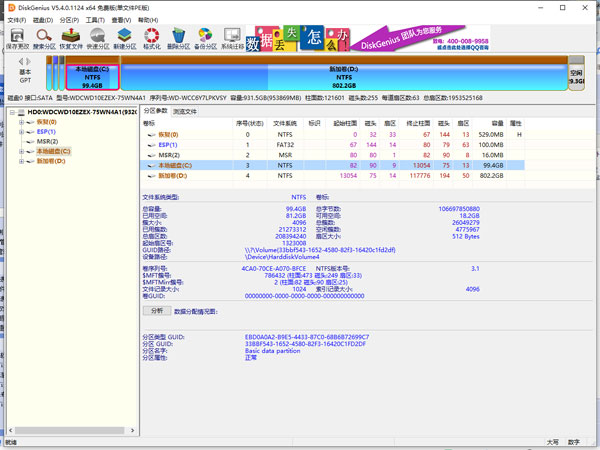Click the 快速分区 quick partition icon
Image resolution: width=600 pixels, height=450 pixels.
98,38
